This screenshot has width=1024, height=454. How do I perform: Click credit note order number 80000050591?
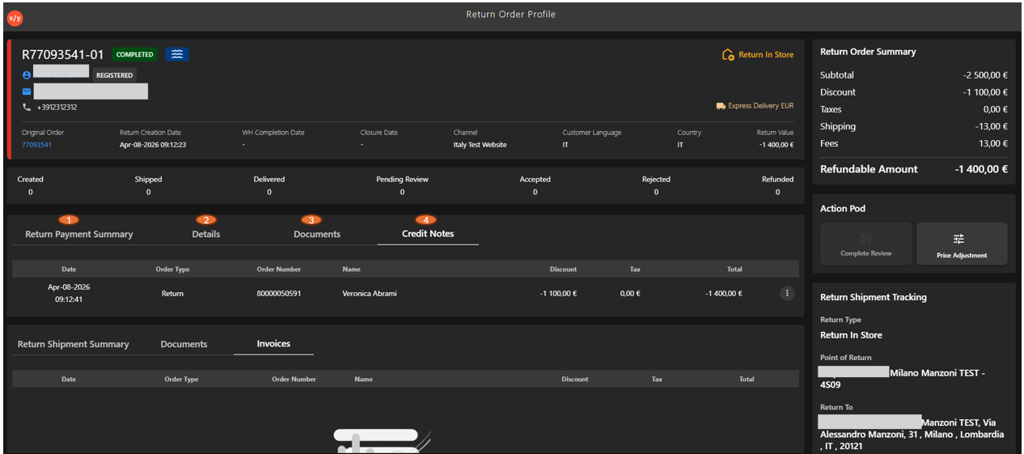(279, 294)
